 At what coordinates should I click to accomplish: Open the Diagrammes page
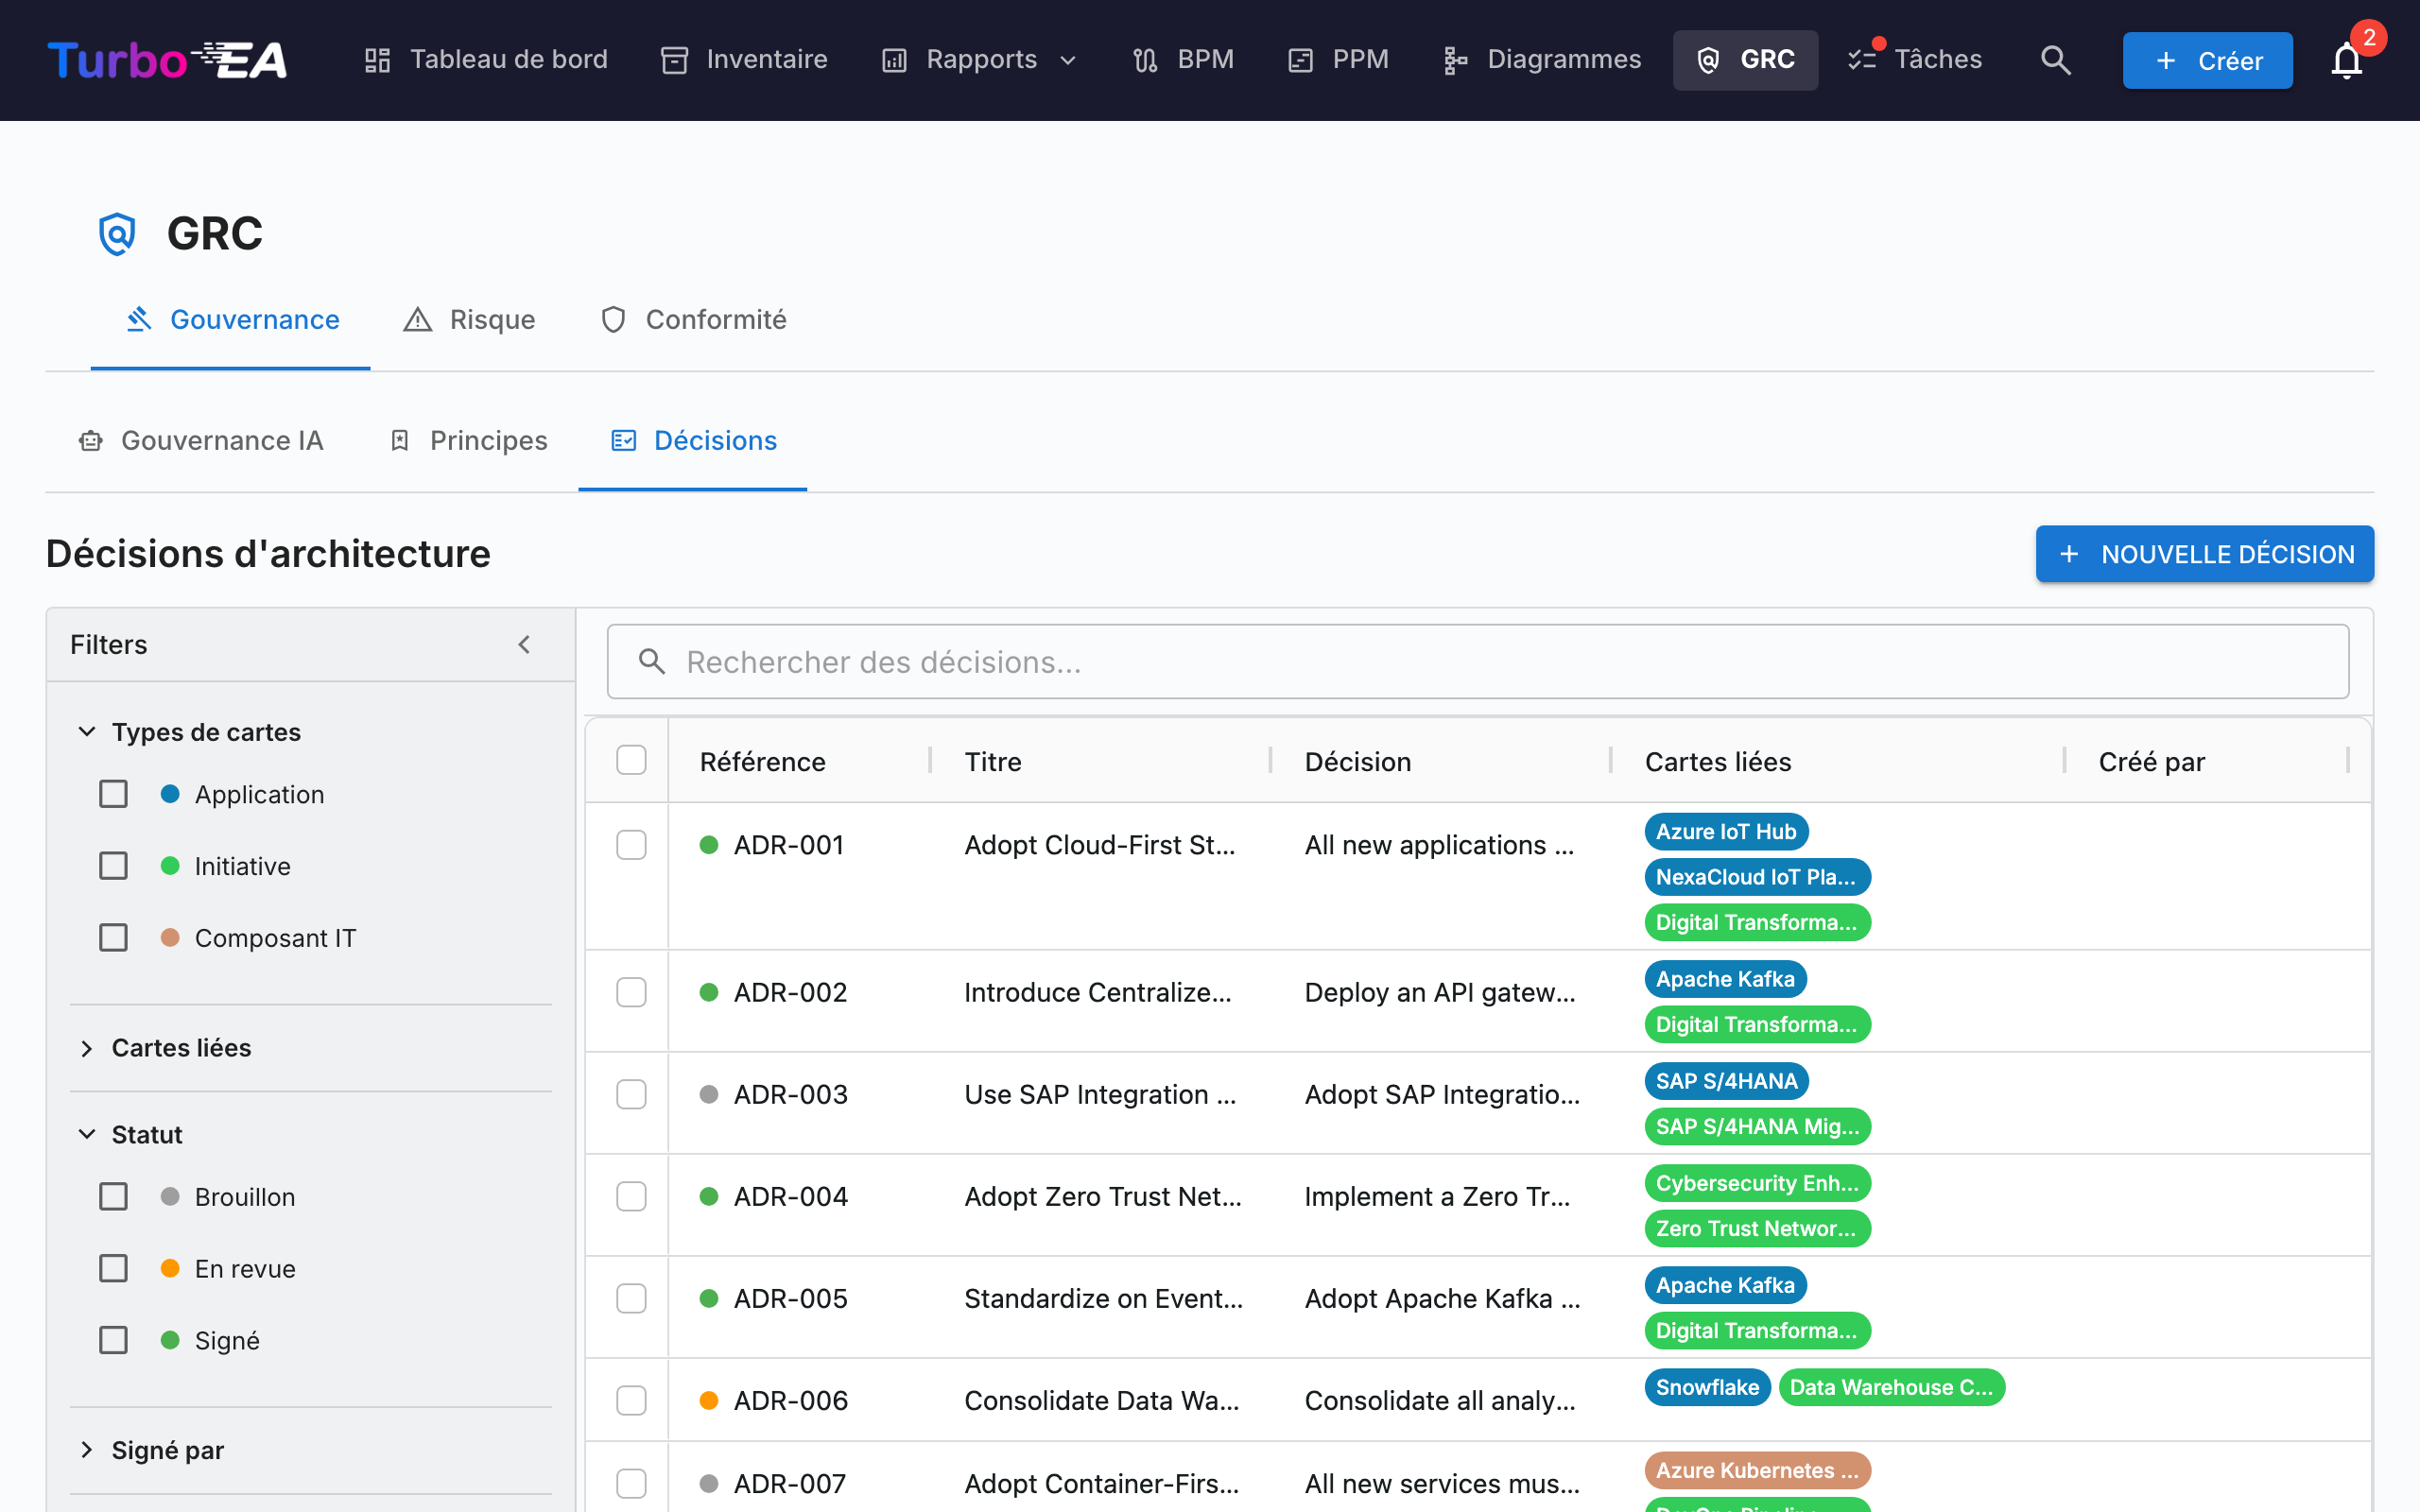point(1541,60)
